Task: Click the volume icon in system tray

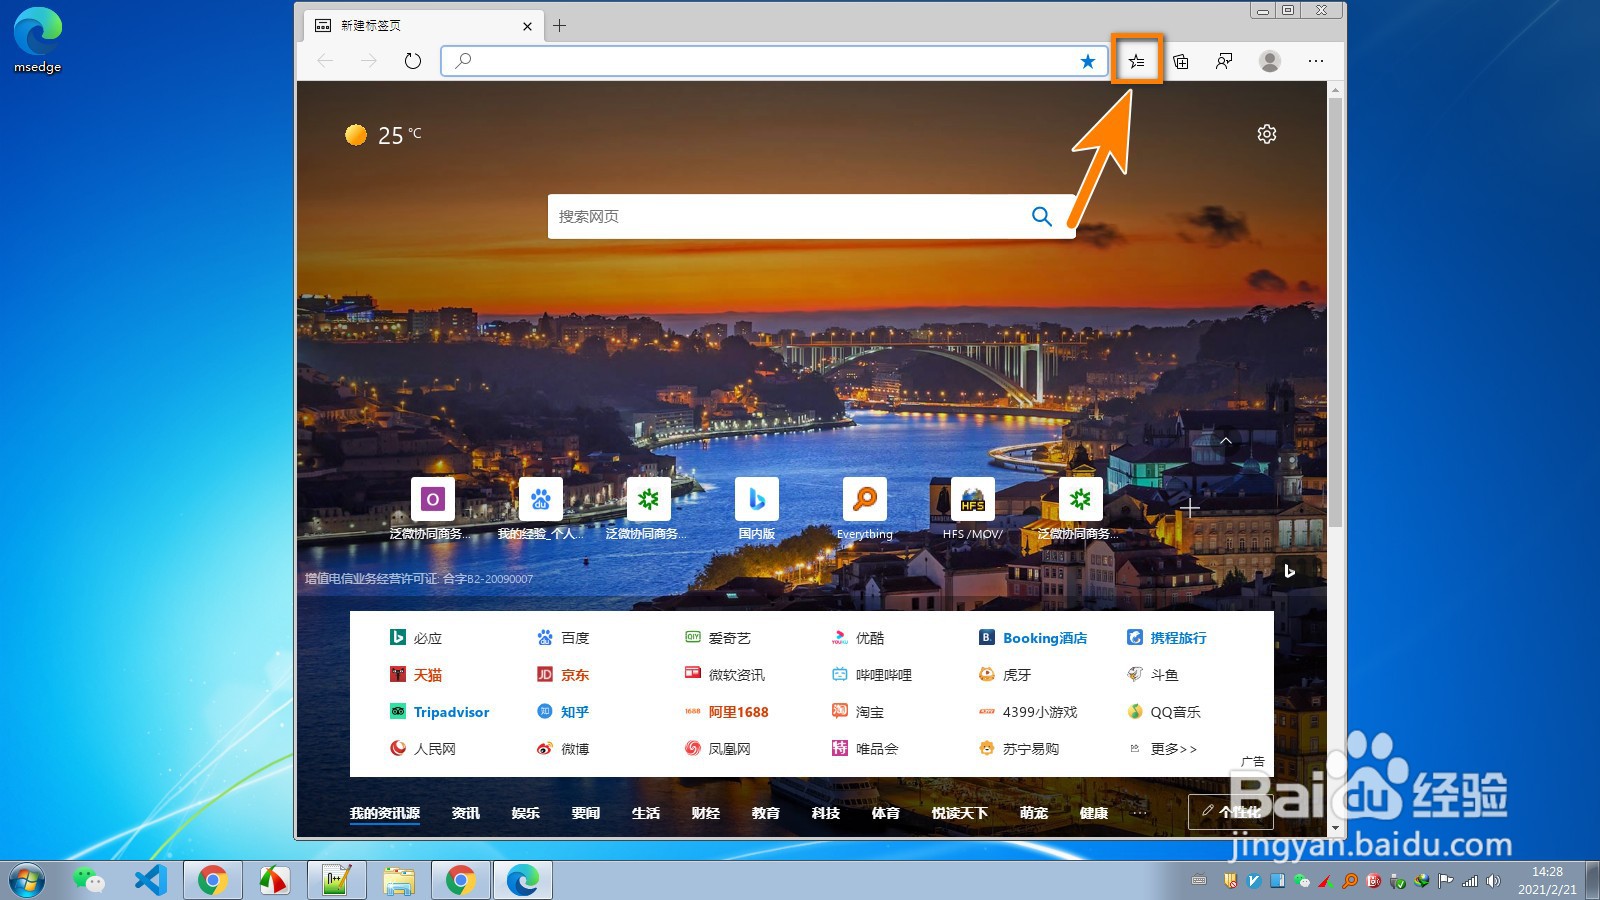Action: [1493, 881]
